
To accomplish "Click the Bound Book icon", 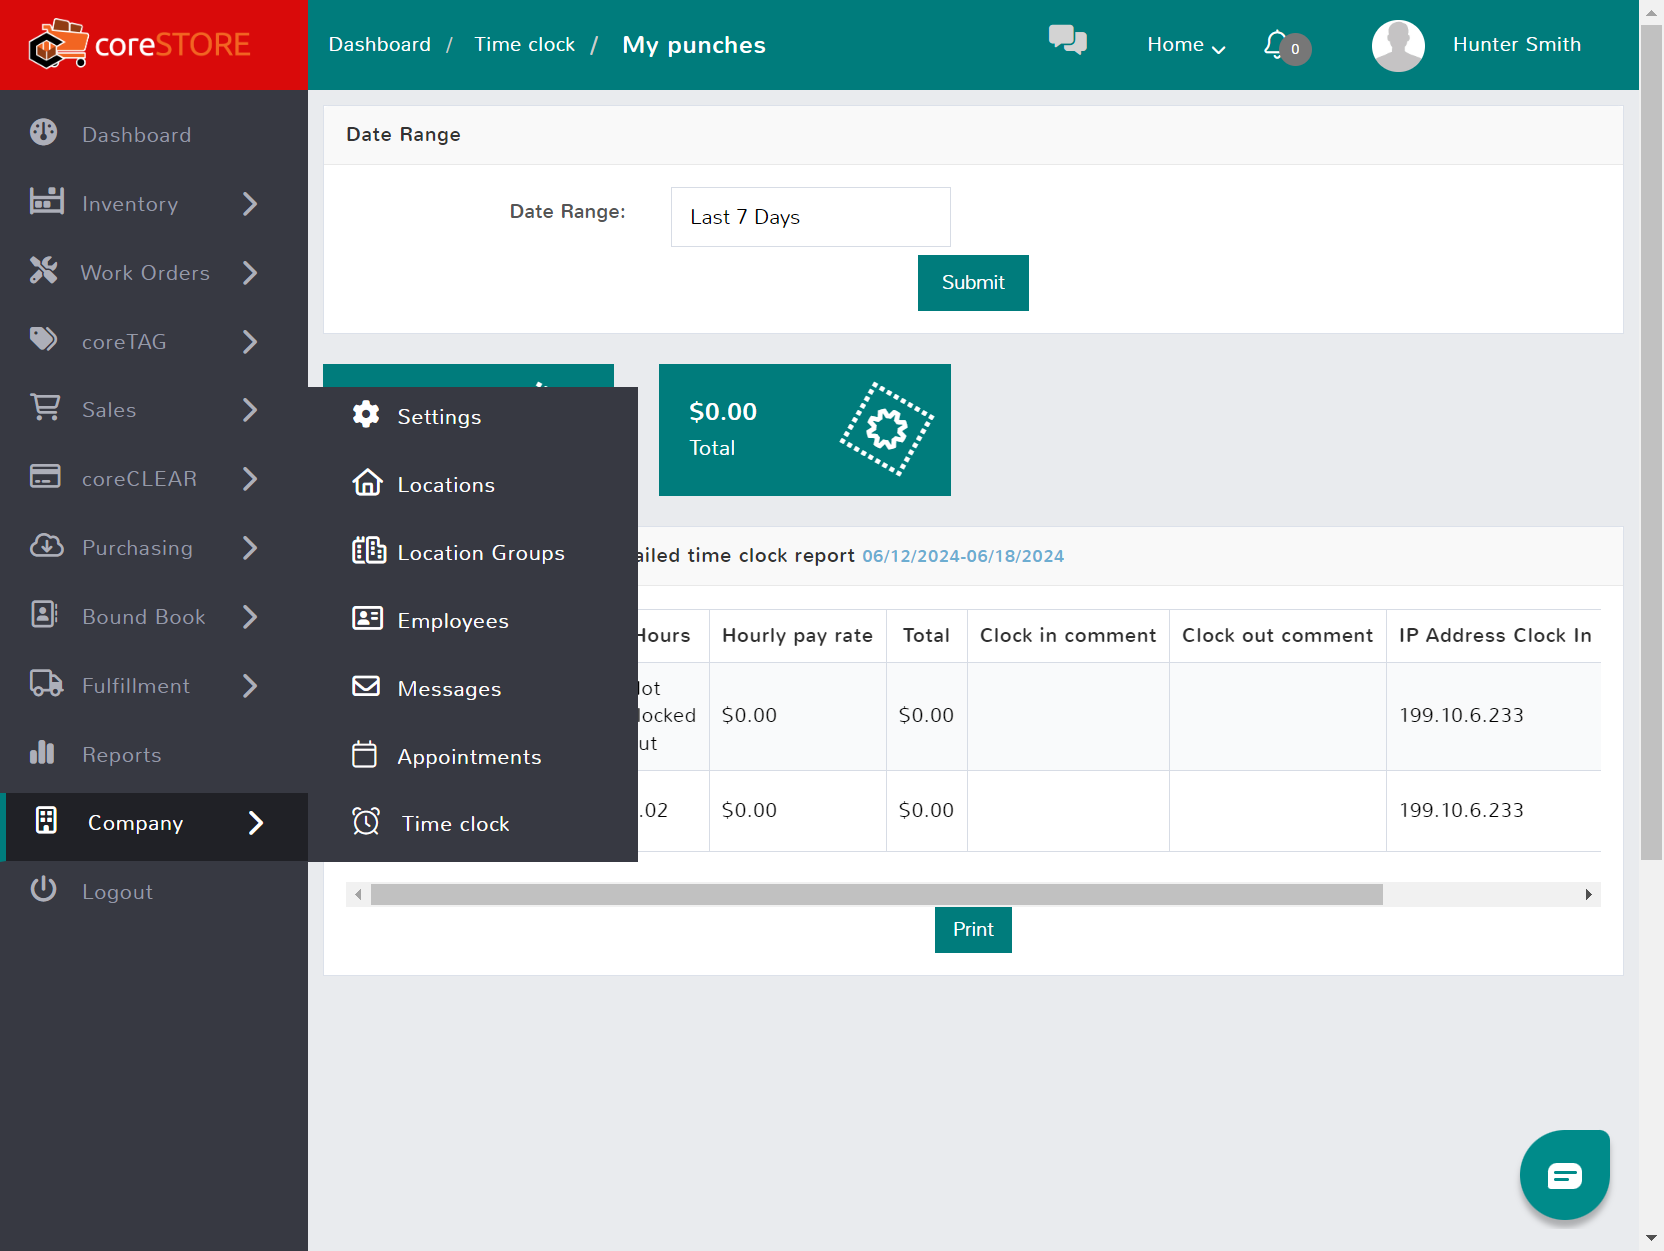I will [x=44, y=614].
